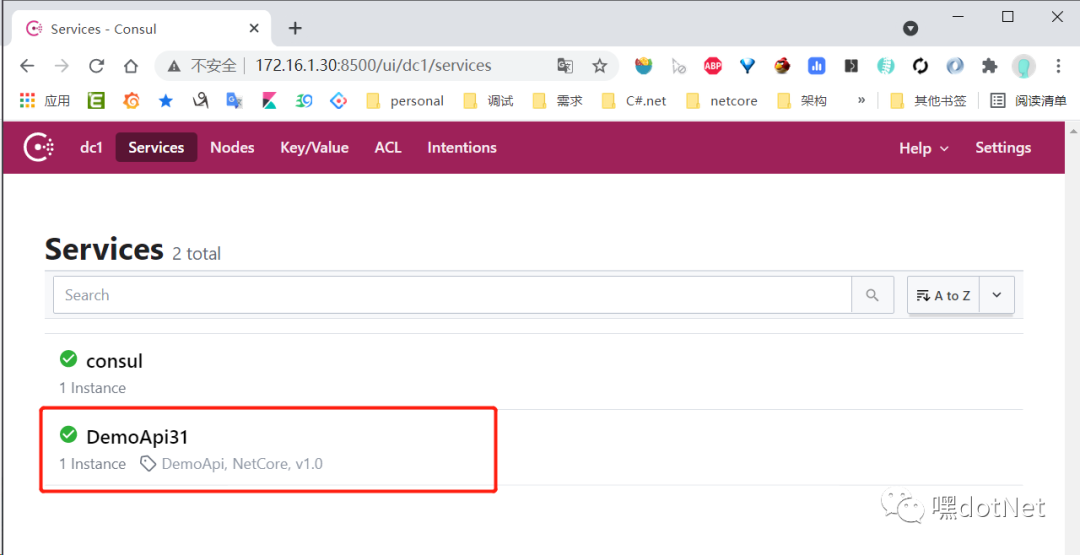Viewport: 1080px width, 555px height.
Task: Open the A to Z sort dropdown
Action: (944, 295)
